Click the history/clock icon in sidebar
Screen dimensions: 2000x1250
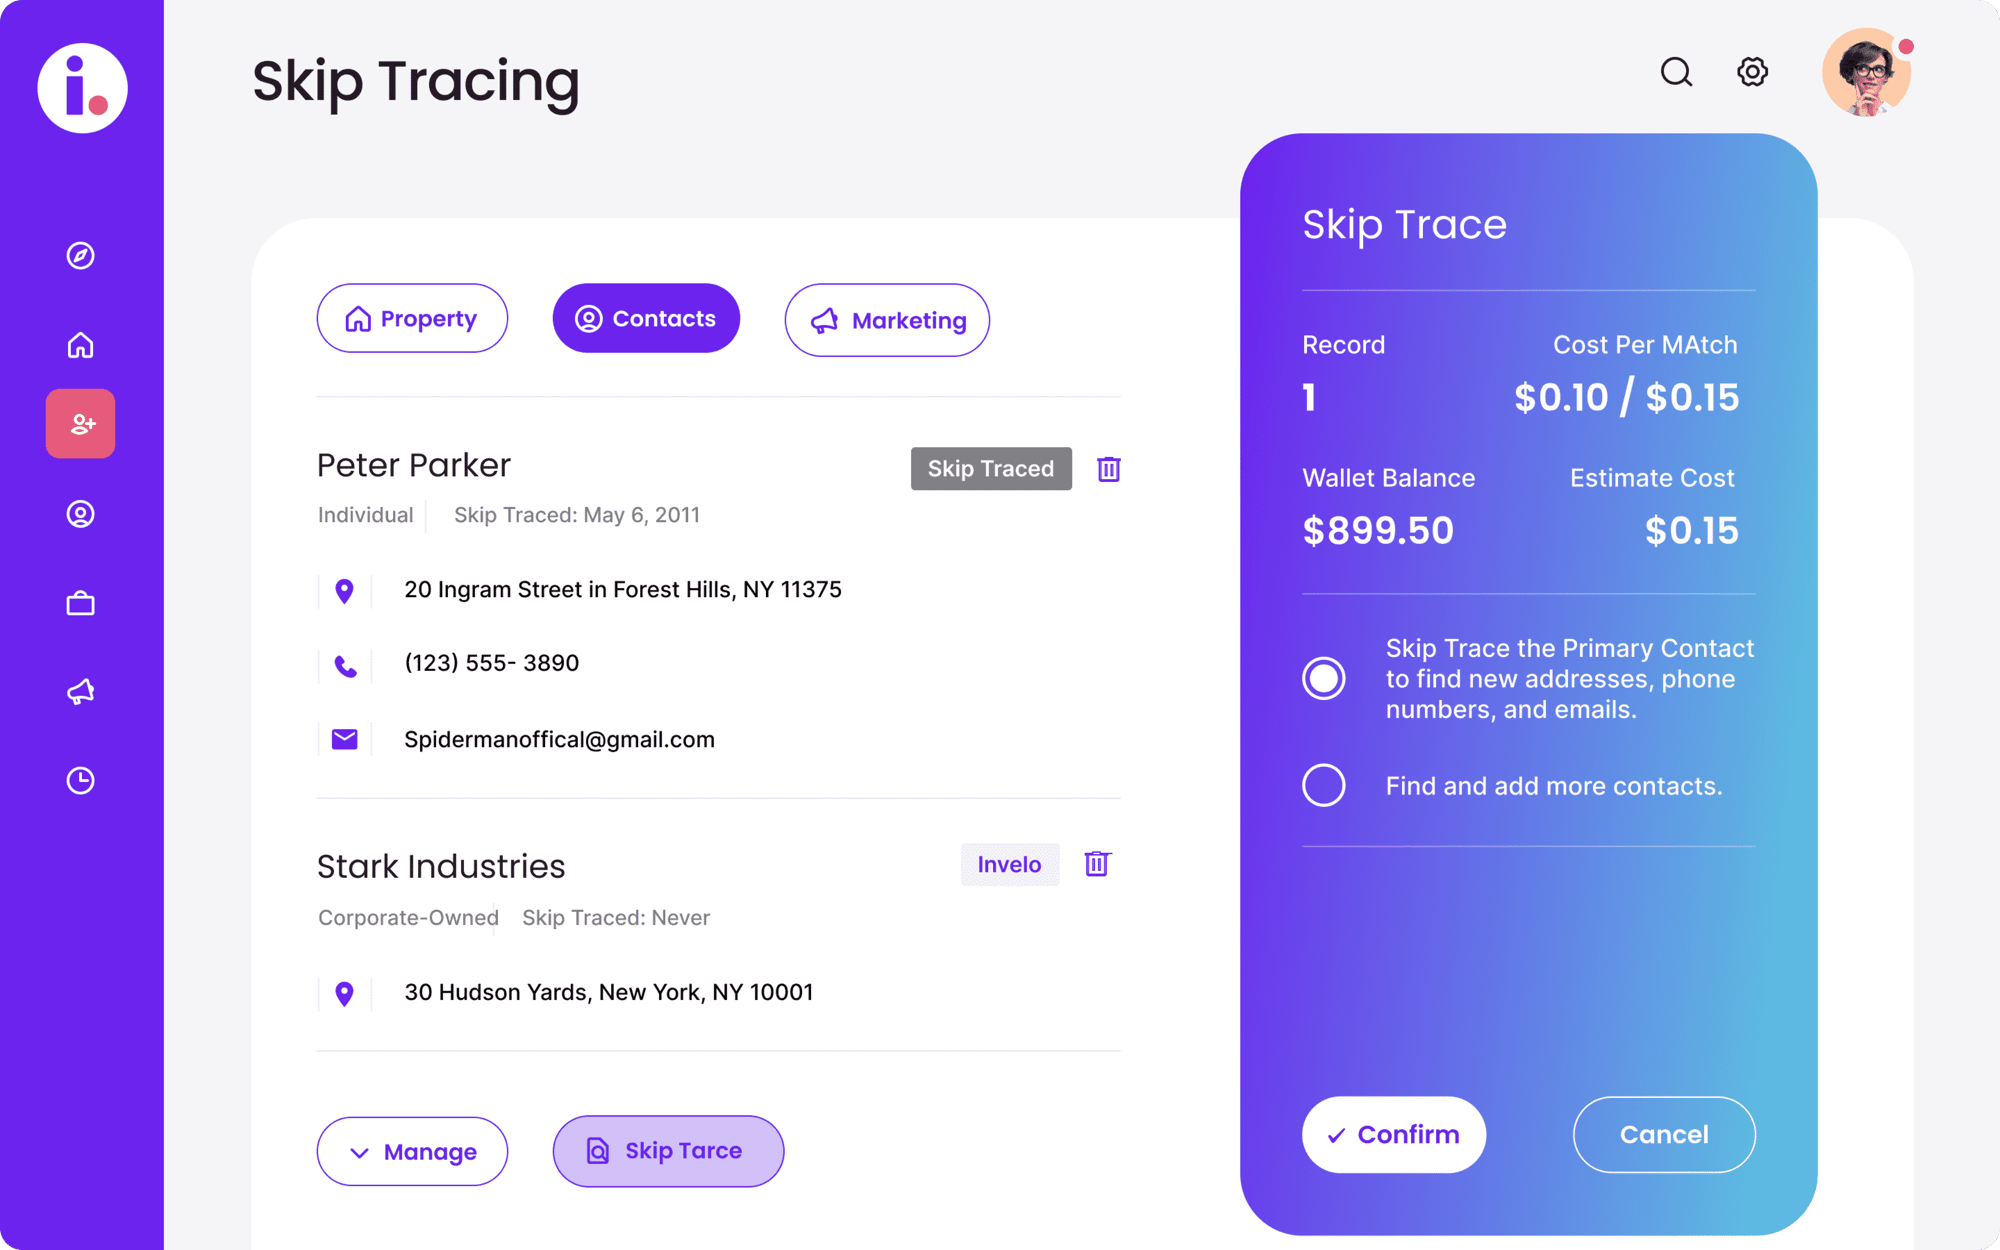[81, 781]
